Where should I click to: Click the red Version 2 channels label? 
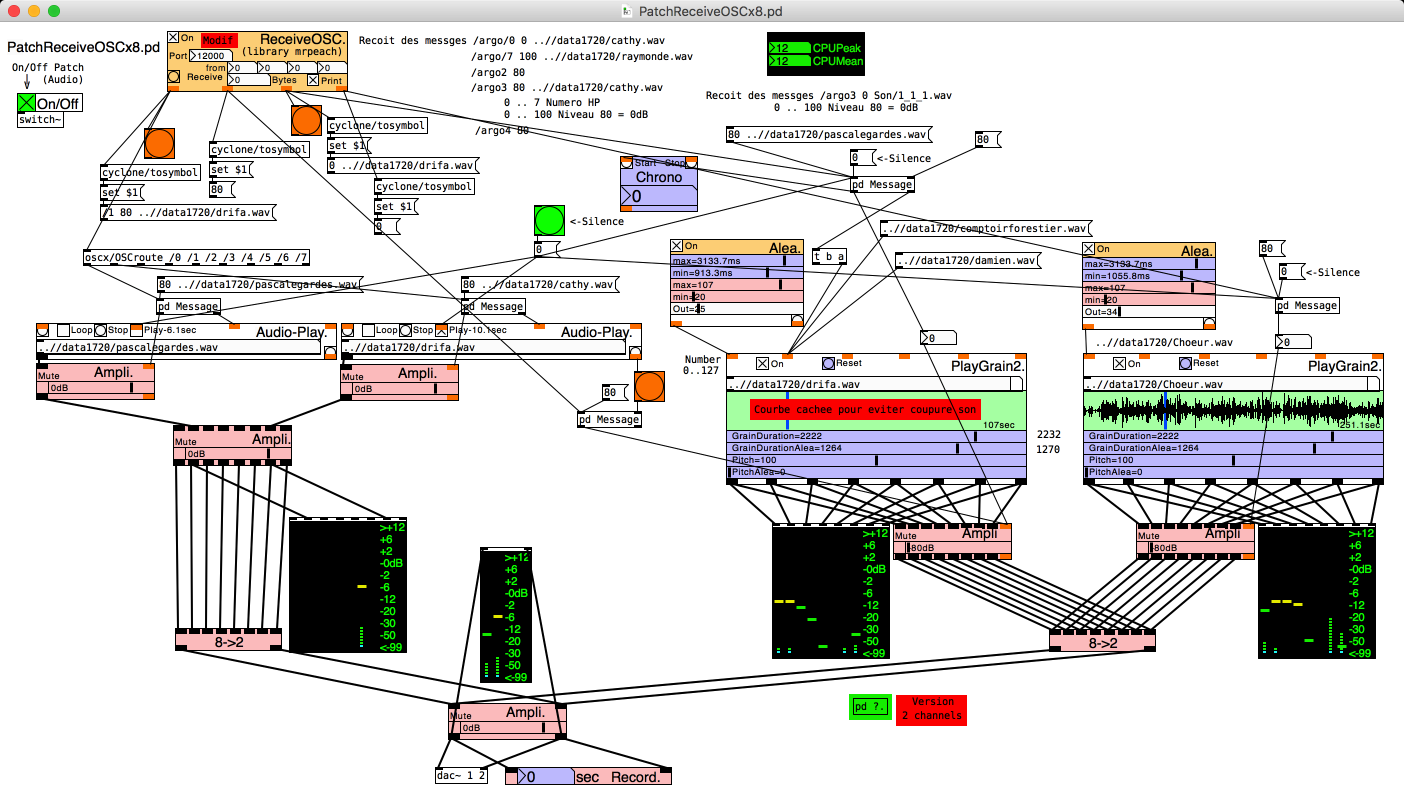click(x=931, y=709)
